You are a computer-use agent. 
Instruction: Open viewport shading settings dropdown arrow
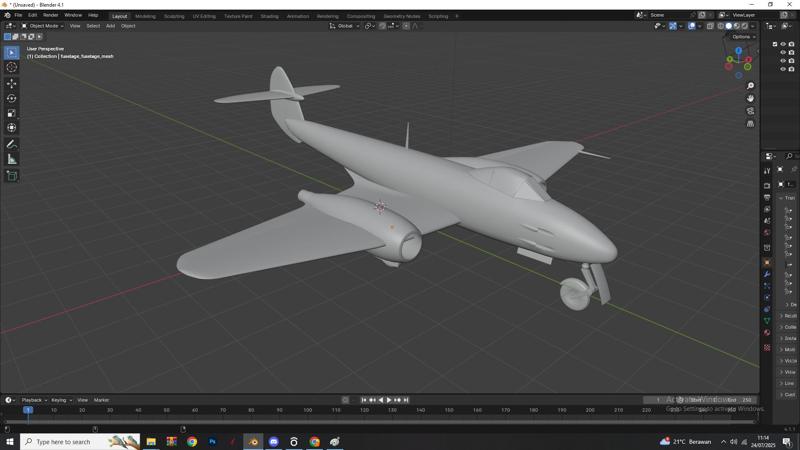753,26
